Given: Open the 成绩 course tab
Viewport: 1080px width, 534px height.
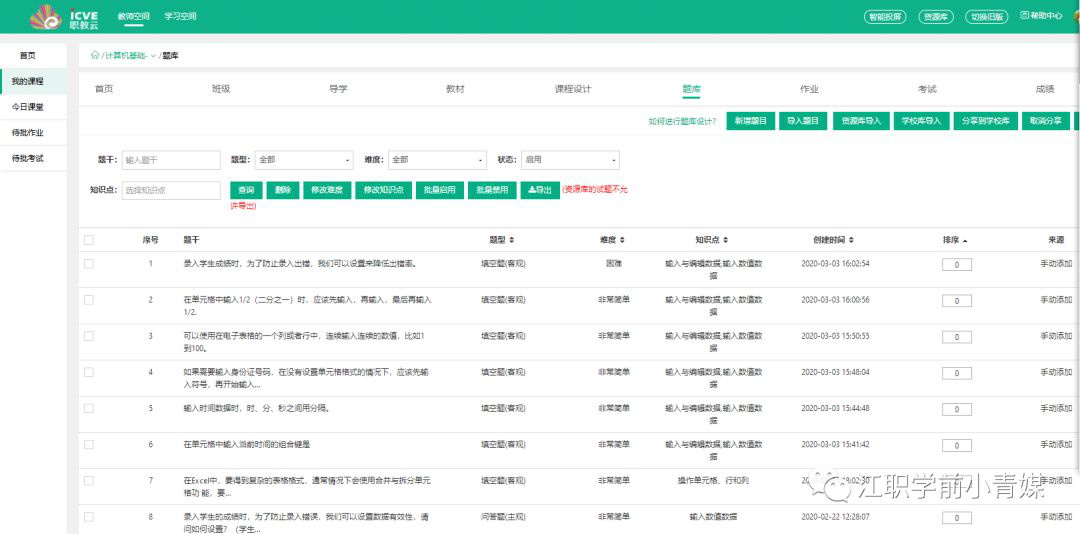Looking at the screenshot, I should pyautogui.click(x=1045, y=89).
